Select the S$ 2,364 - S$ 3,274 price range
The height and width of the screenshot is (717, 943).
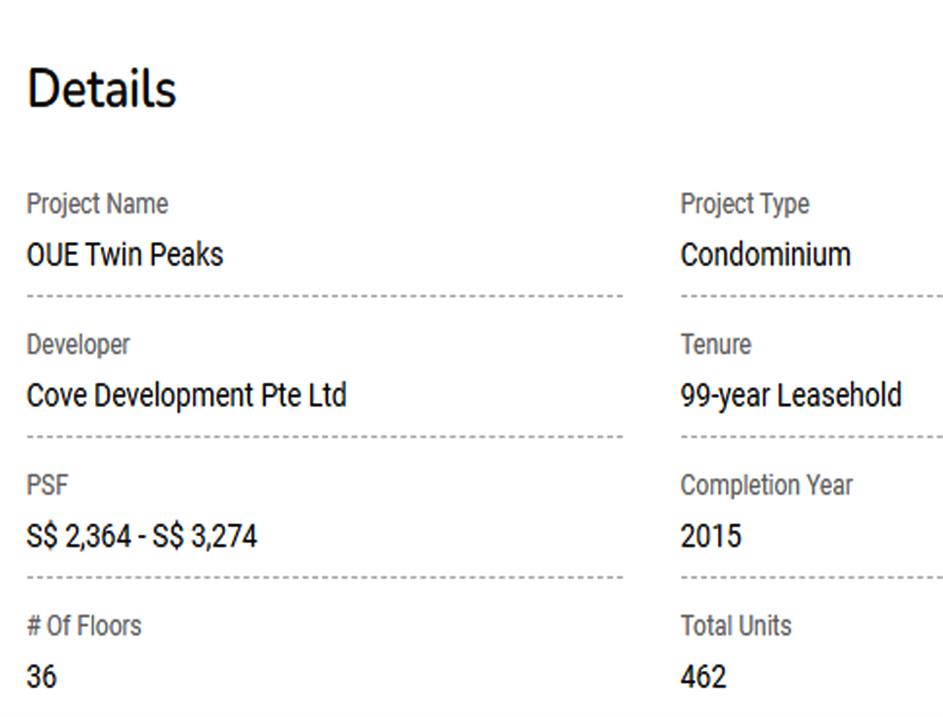pos(142,537)
